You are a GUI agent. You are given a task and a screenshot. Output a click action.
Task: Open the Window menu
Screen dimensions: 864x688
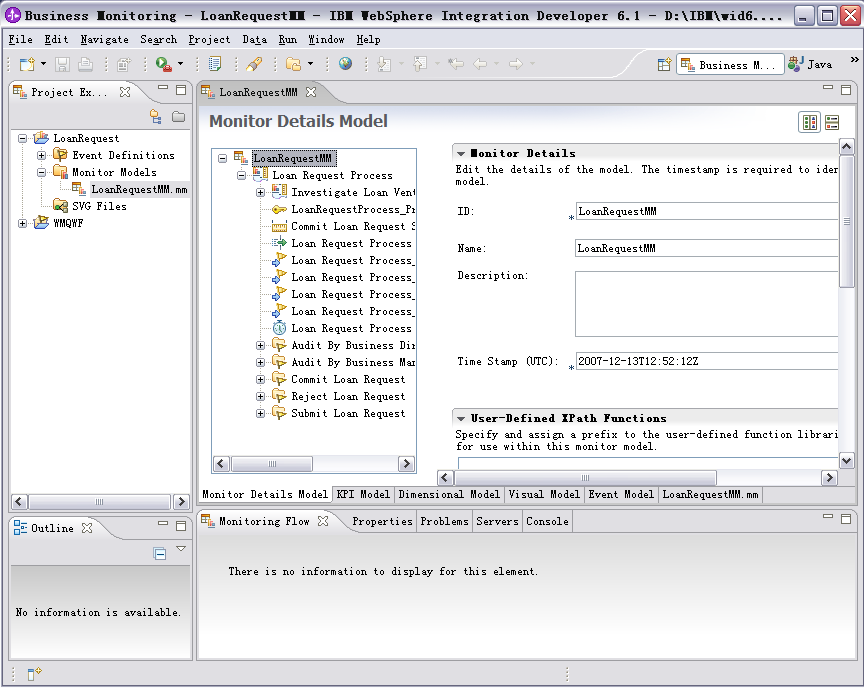coord(326,39)
